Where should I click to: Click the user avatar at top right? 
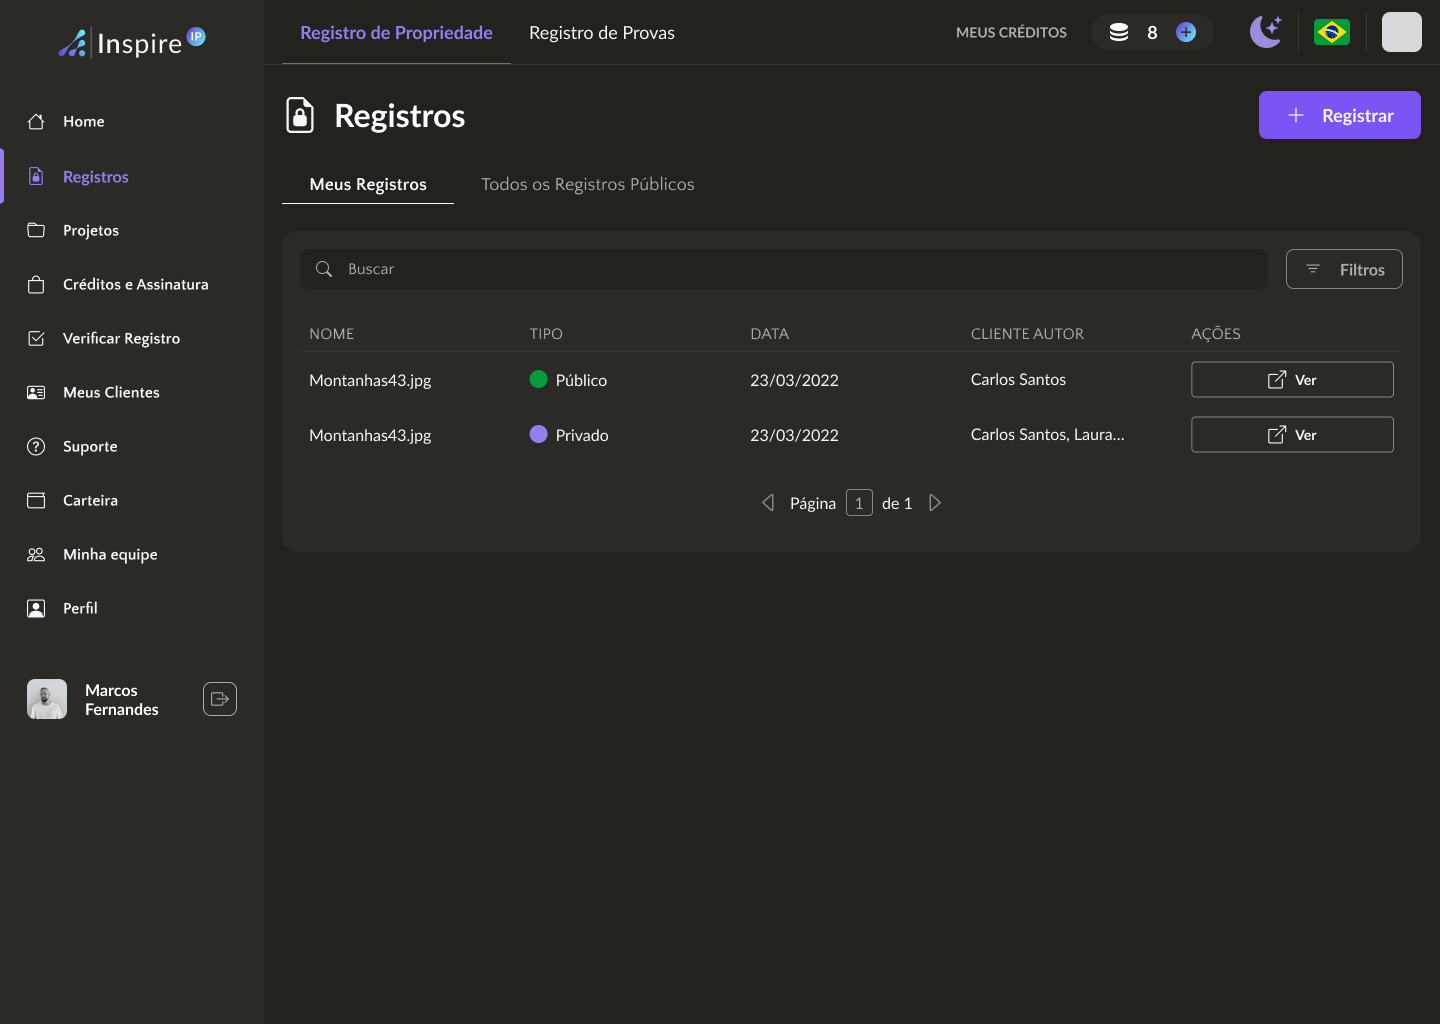click(1401, 32)
